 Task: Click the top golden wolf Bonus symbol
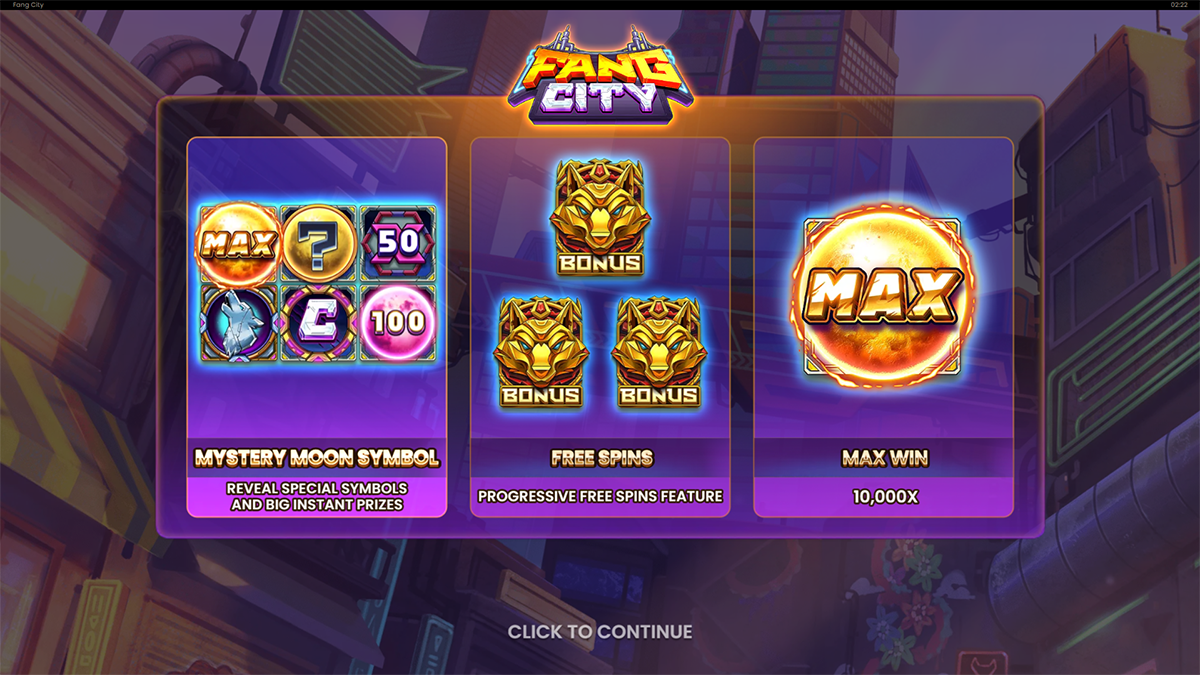[598, 217]
